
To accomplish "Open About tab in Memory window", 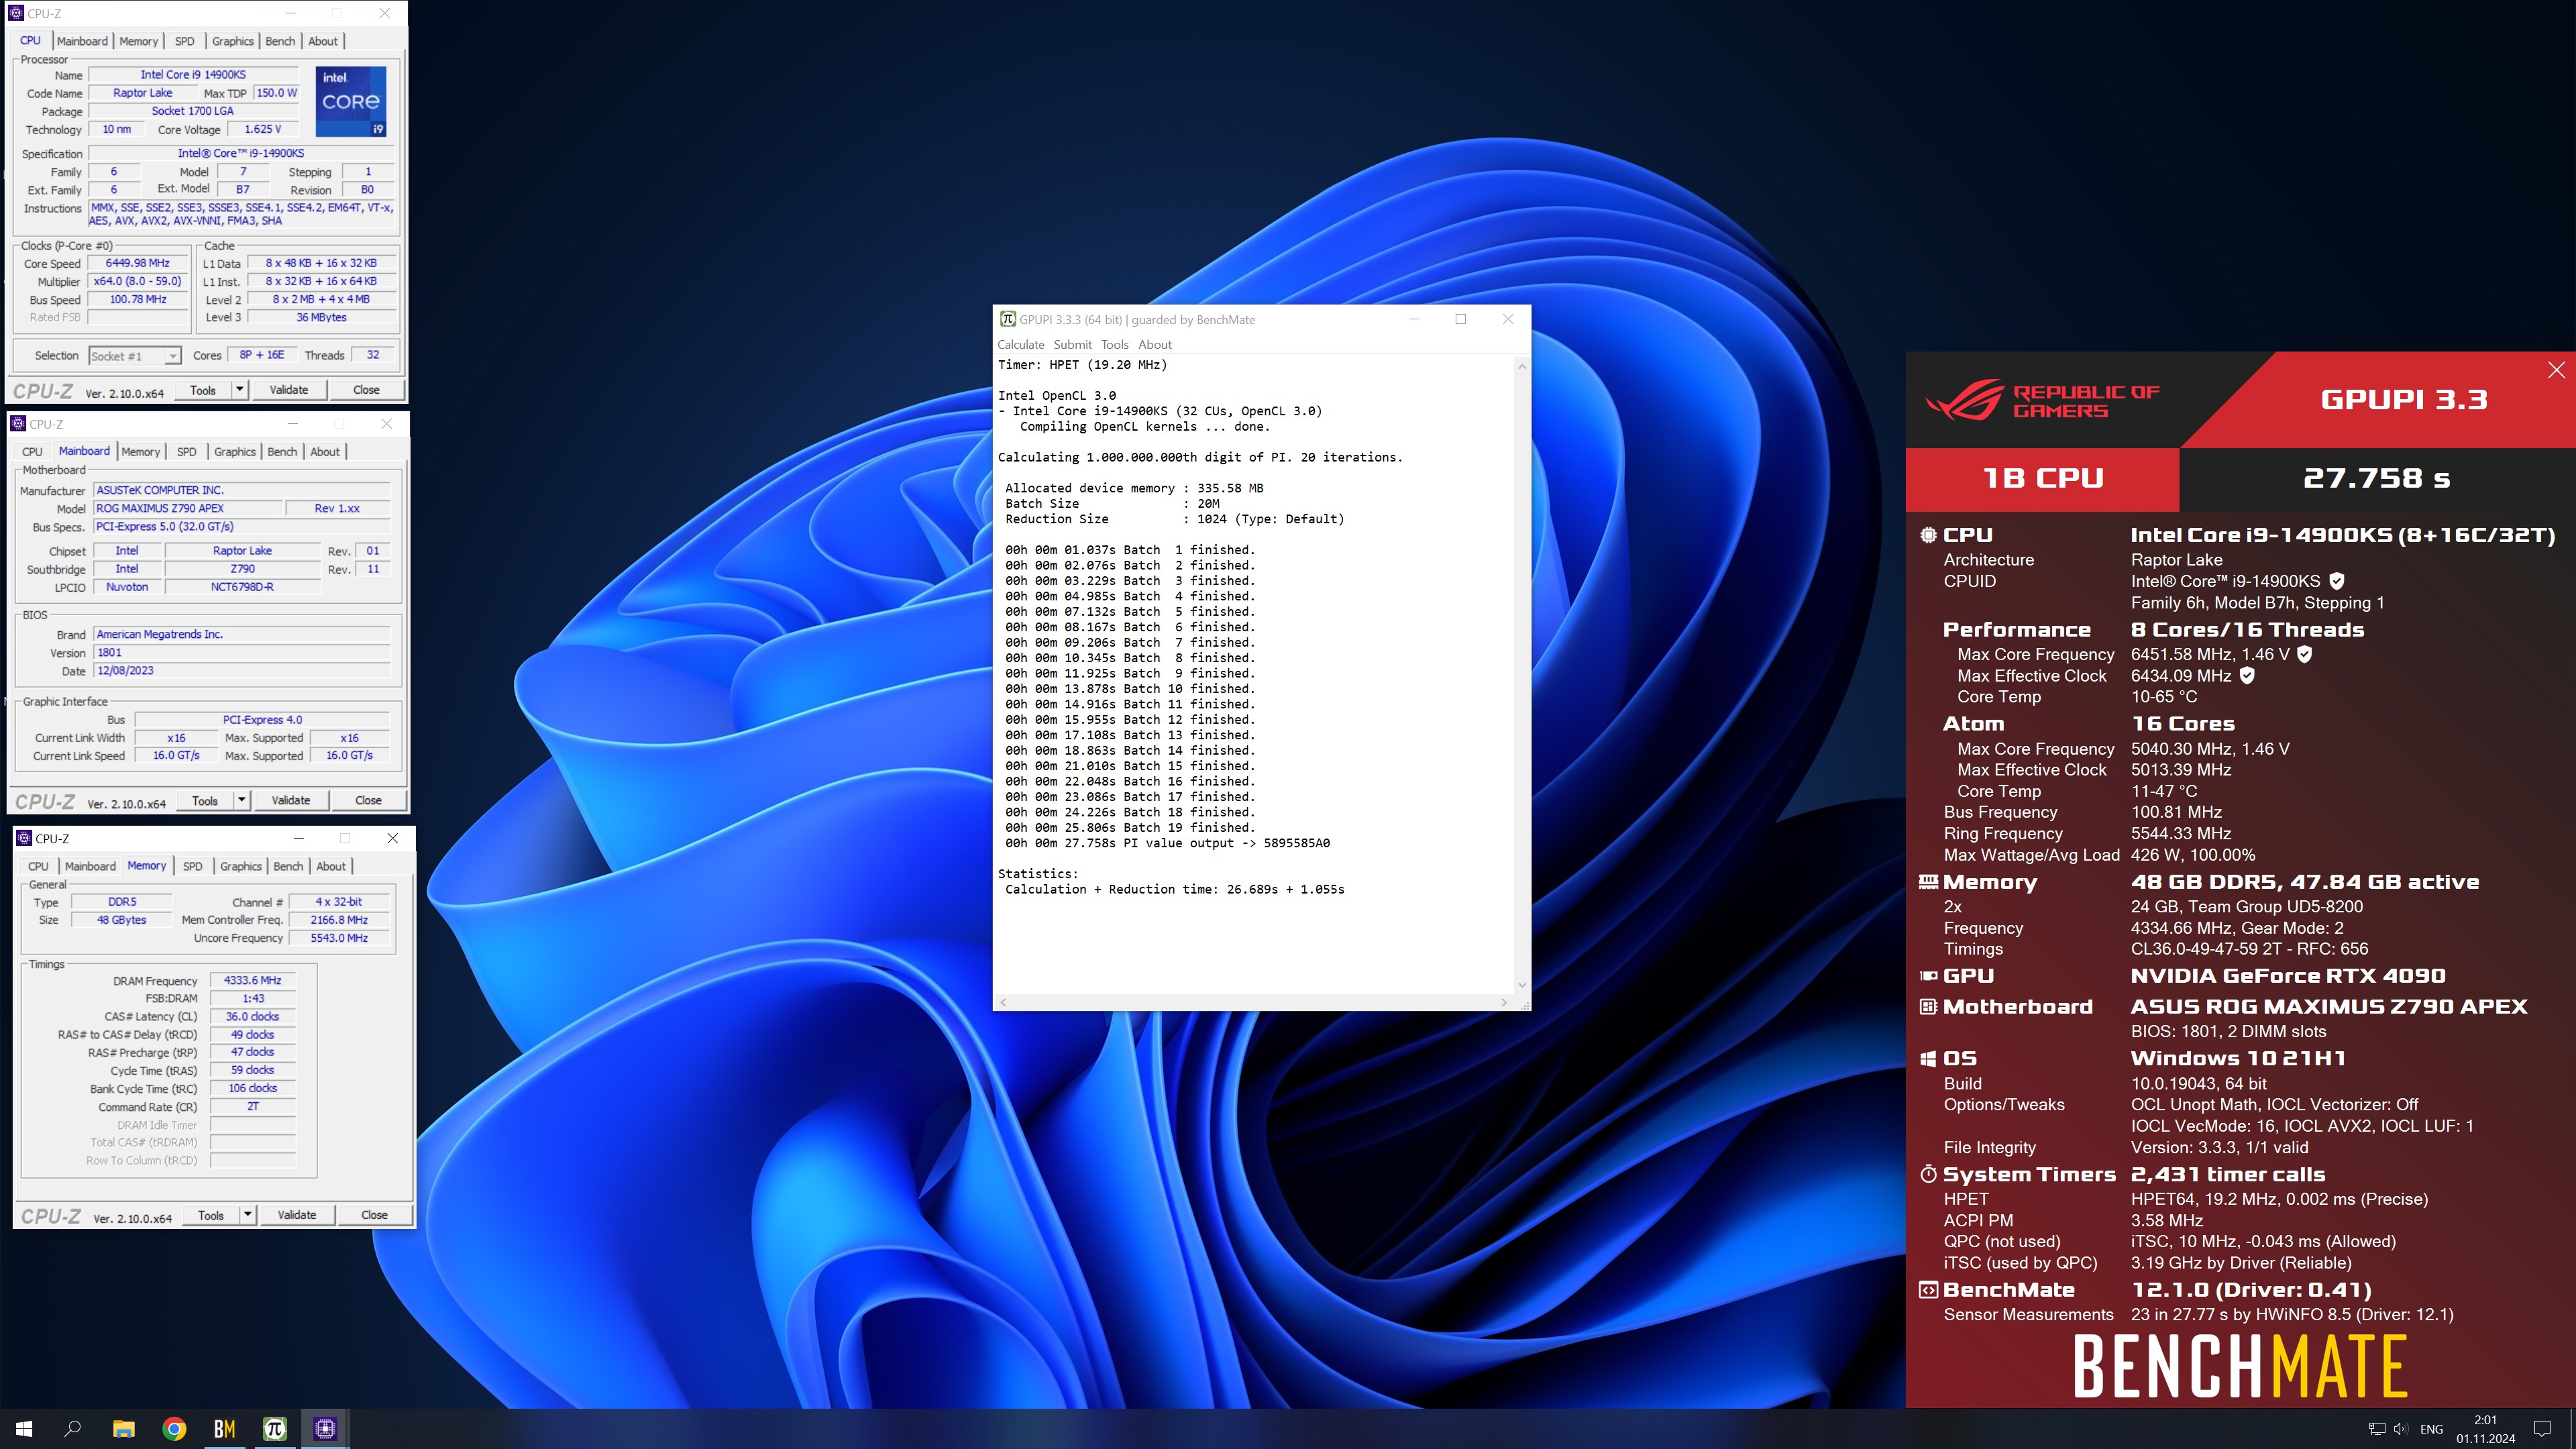I will pos(331,867).
